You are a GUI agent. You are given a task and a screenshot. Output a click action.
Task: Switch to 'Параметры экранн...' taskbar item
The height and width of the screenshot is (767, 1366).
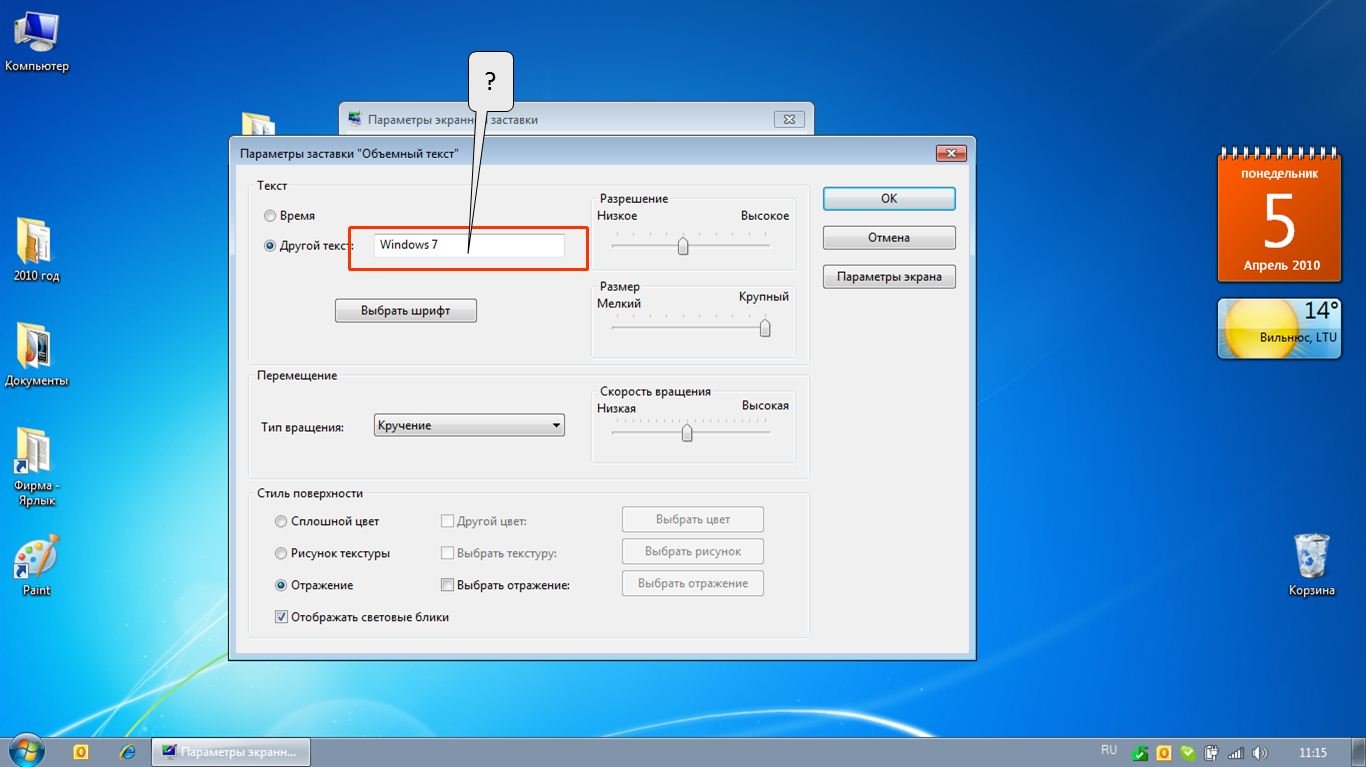[230, 752]
